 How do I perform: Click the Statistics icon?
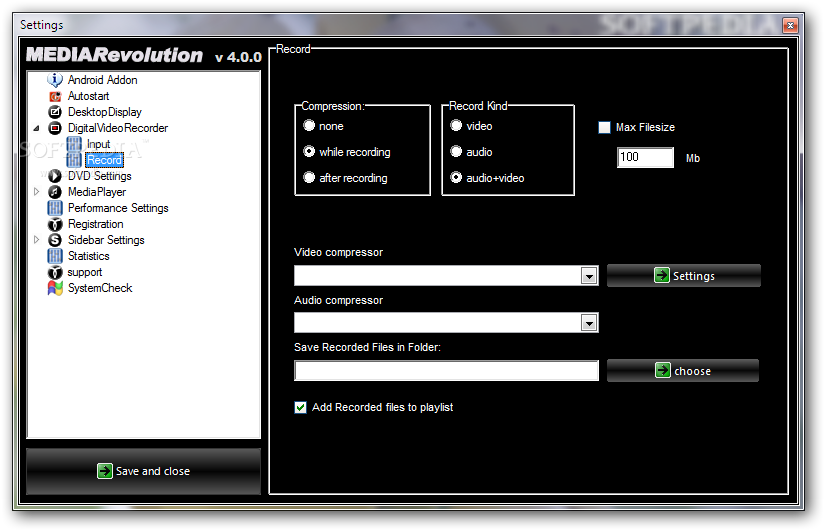tap(55, 256)
